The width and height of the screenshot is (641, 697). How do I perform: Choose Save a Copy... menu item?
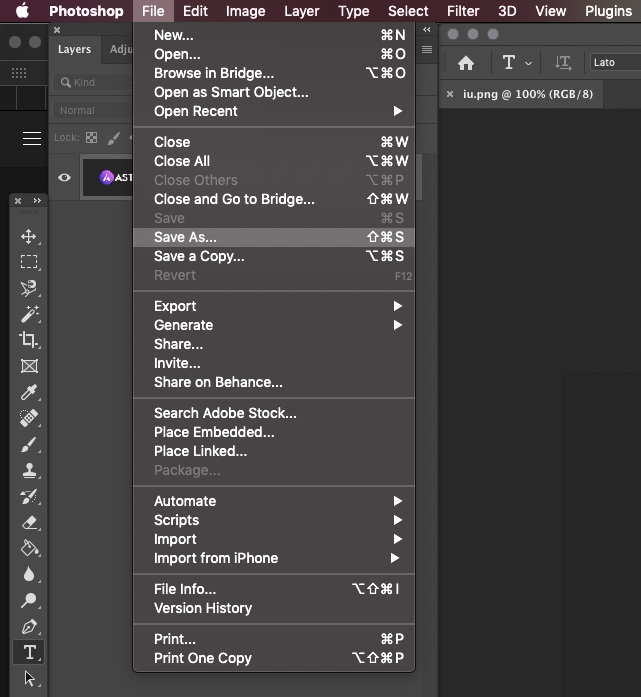274,256
